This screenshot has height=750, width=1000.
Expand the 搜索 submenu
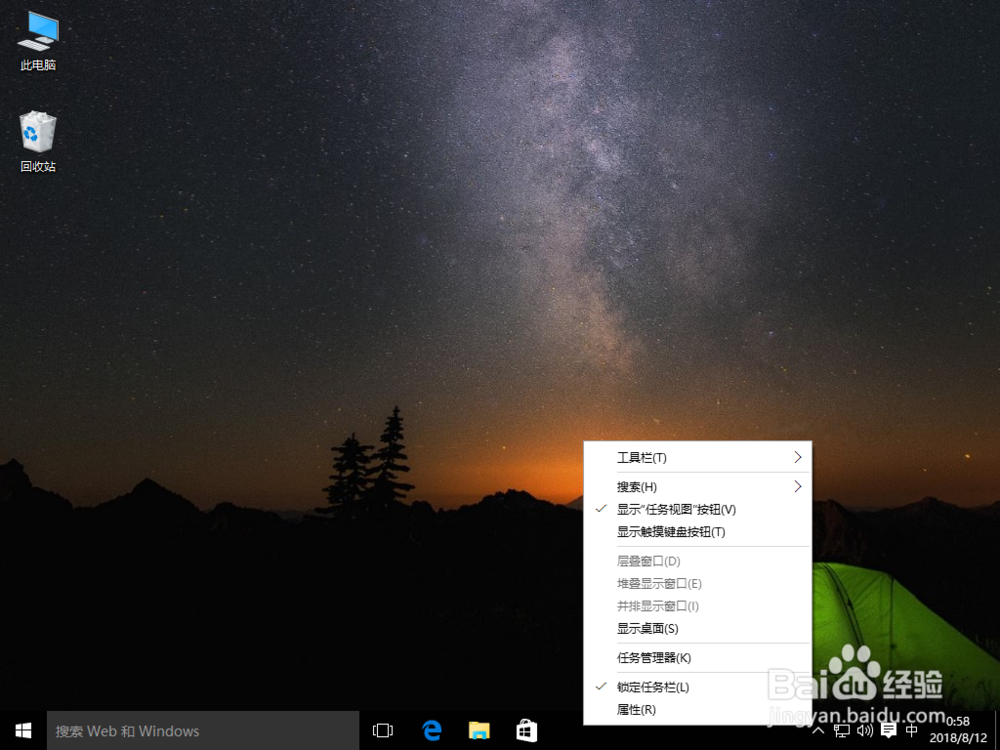click(x=636, y=486)
